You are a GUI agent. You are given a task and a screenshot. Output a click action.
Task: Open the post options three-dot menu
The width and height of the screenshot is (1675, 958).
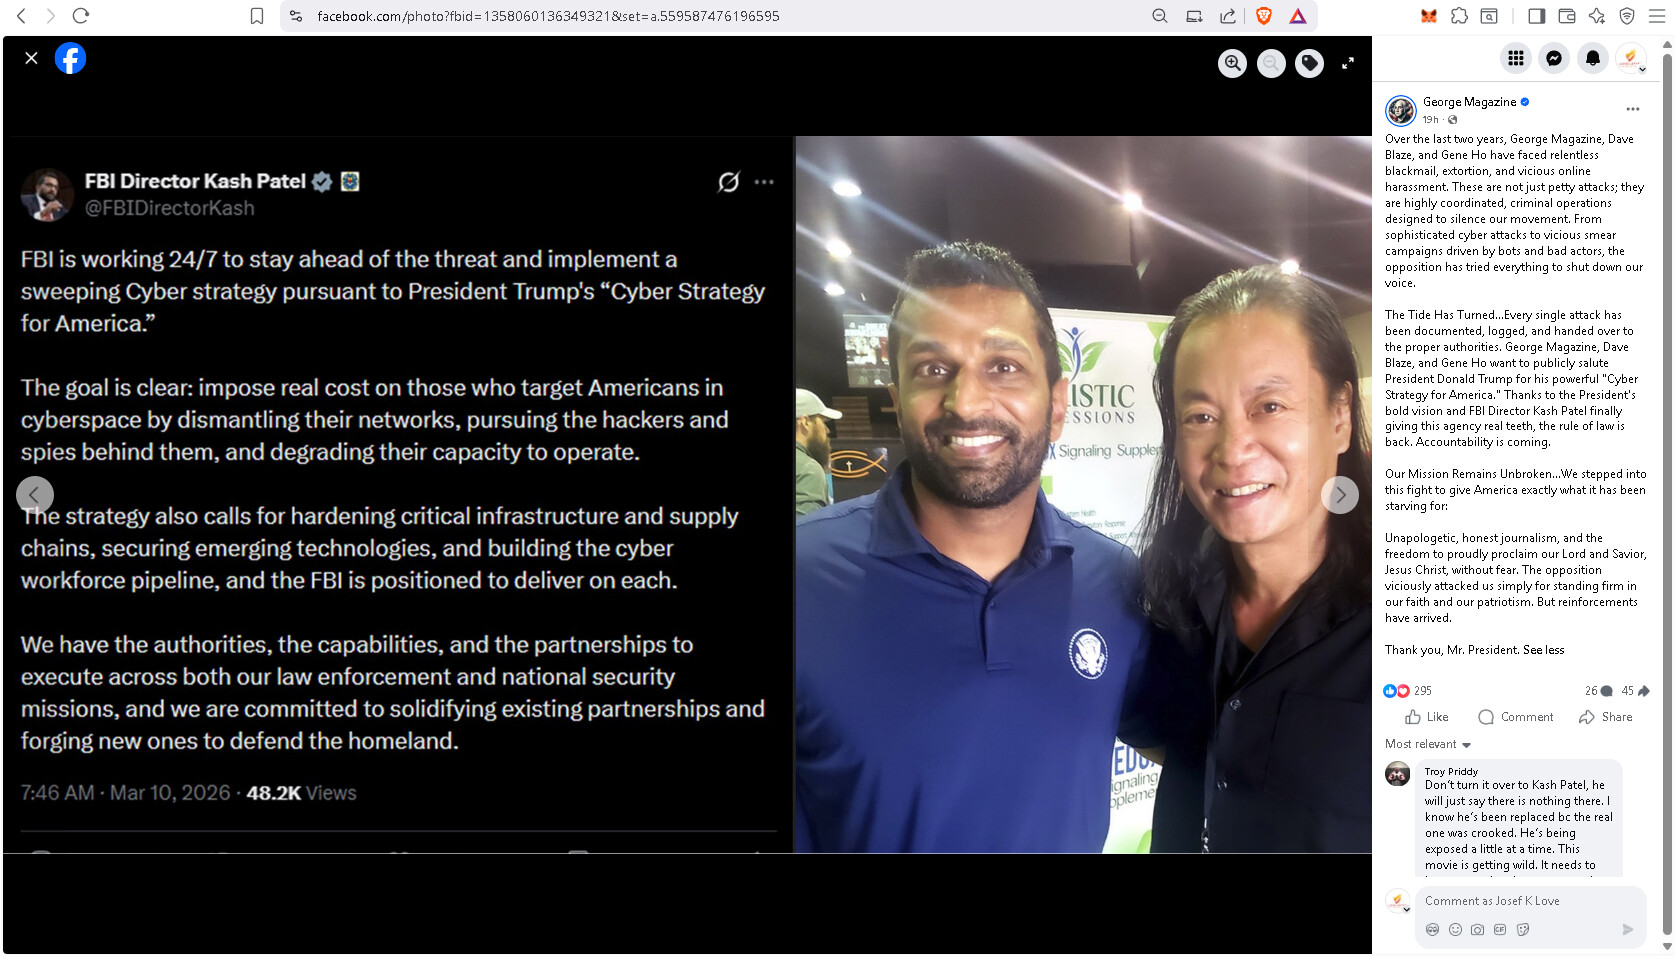(1632, 109)
